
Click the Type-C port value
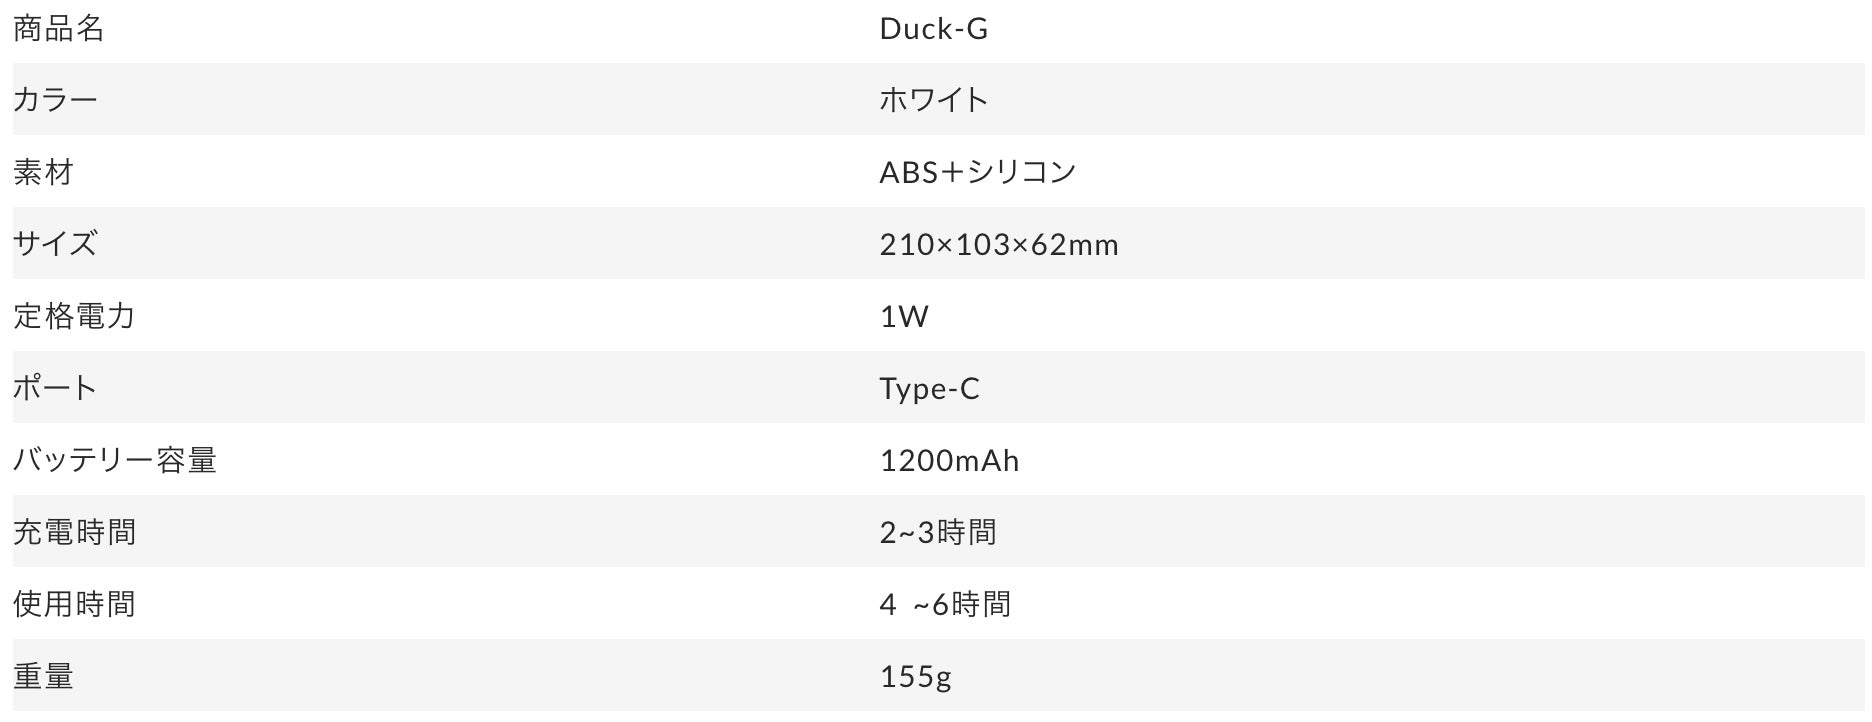pyautogui.click(x=929, y=388)
